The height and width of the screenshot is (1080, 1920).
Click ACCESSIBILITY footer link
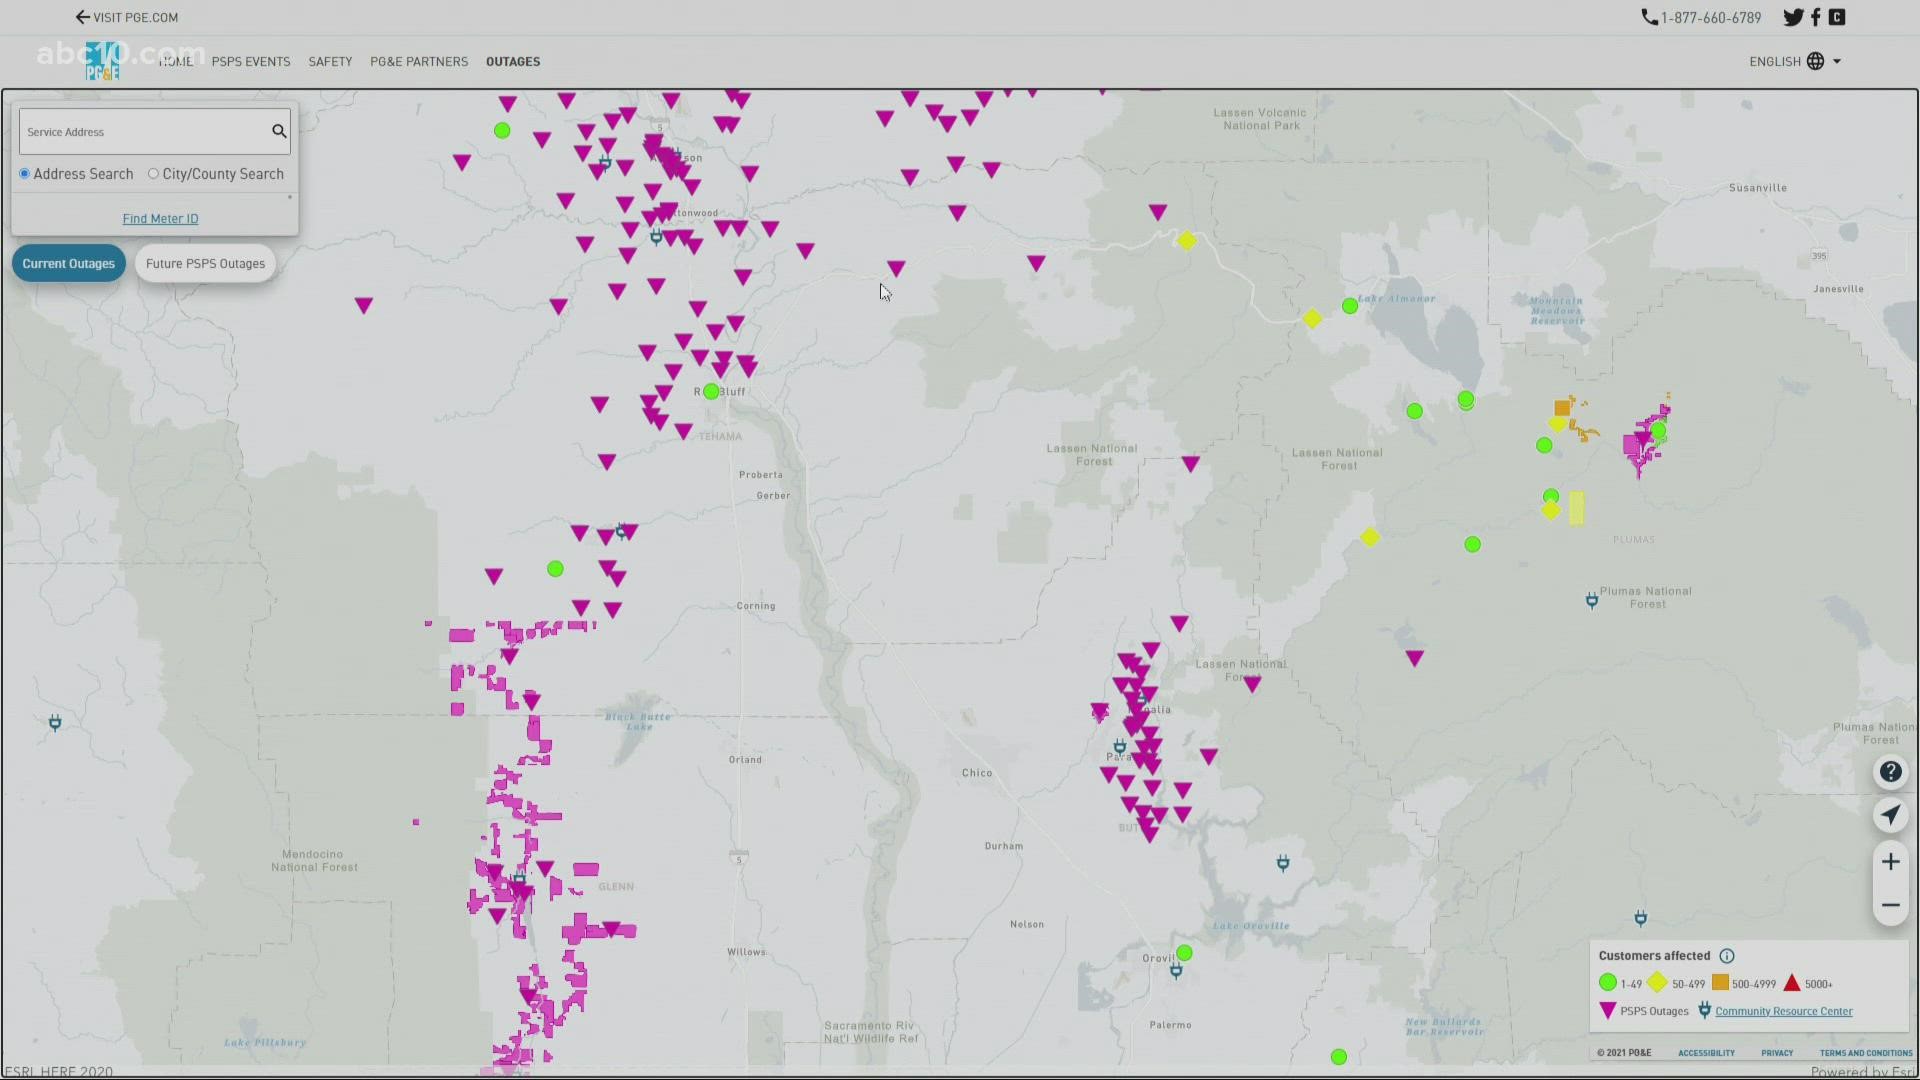click(x=1706, y=1052)
